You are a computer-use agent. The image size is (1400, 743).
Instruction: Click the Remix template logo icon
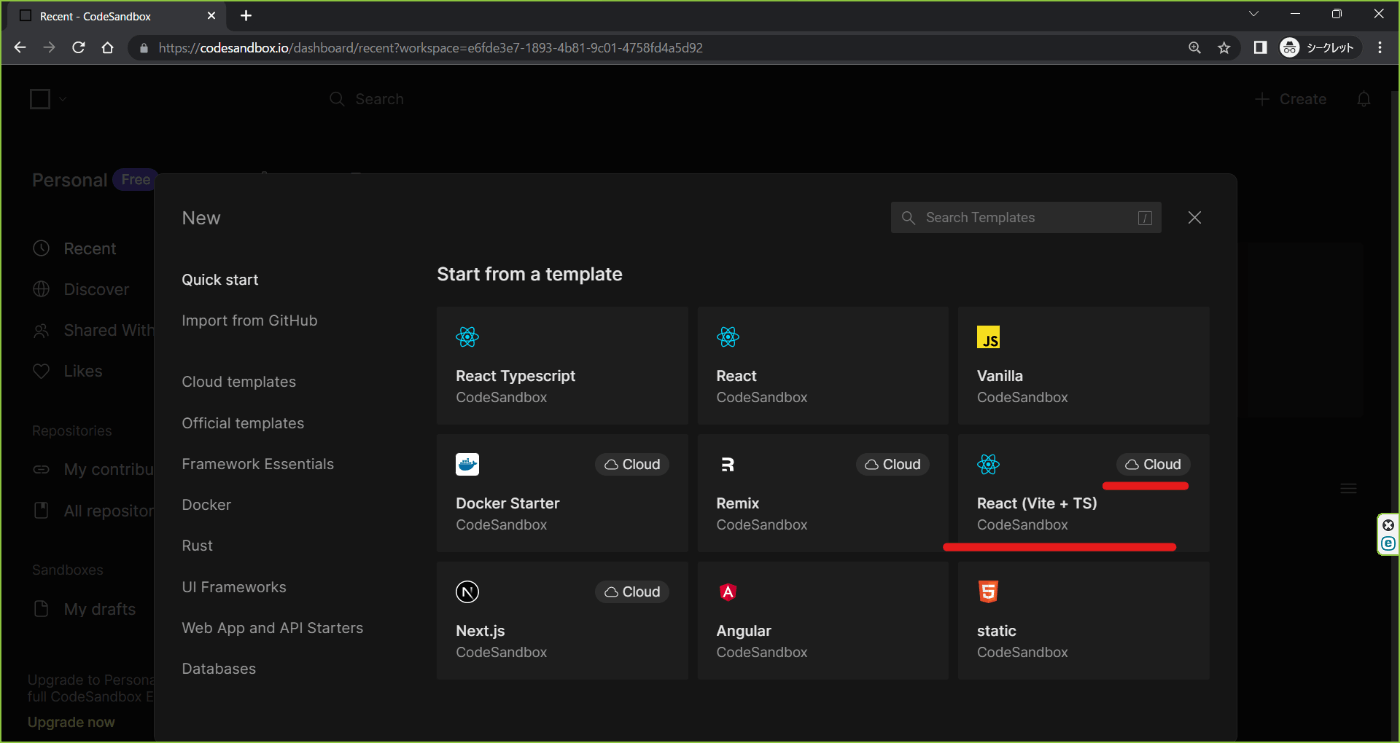728,464
